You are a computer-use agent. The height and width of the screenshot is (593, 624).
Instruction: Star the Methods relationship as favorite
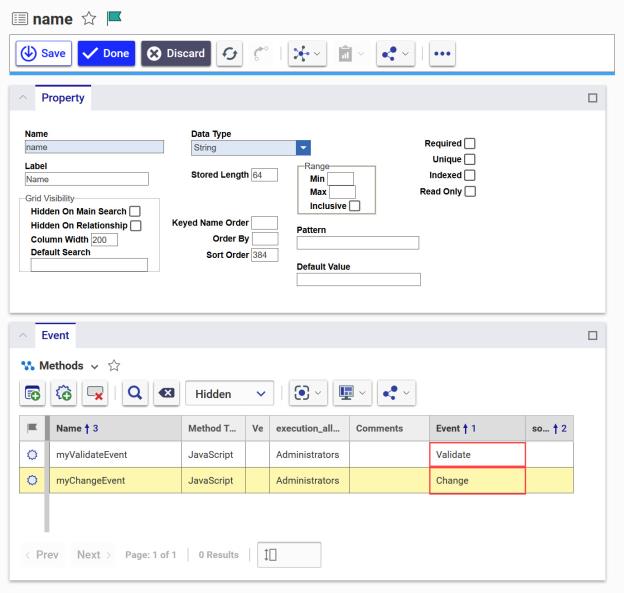click(114, 365)
